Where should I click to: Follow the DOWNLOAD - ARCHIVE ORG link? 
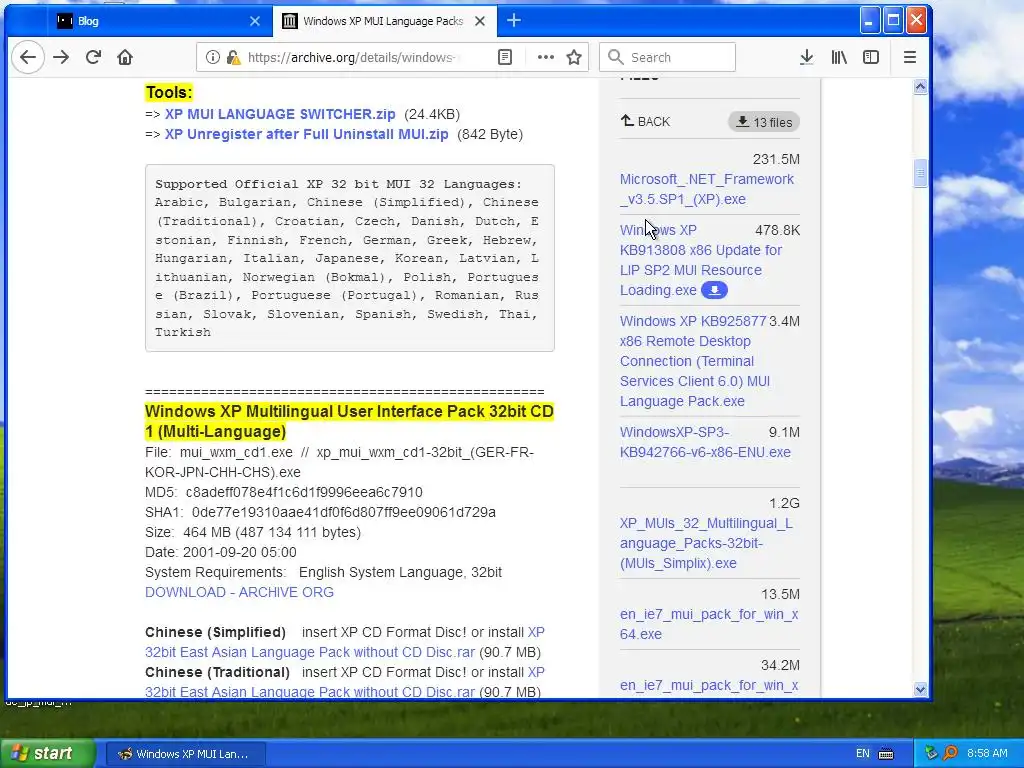(239, 592)
